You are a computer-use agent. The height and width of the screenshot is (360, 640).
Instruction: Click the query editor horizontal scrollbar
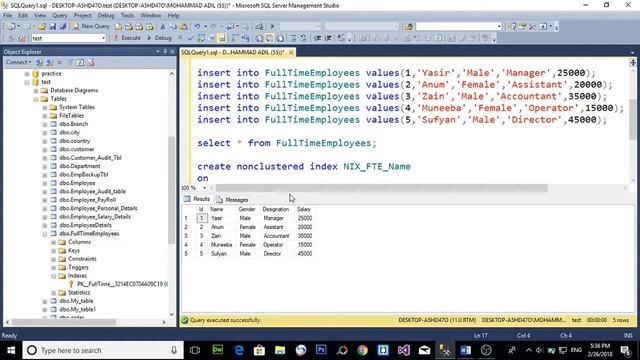coord(381,188)
